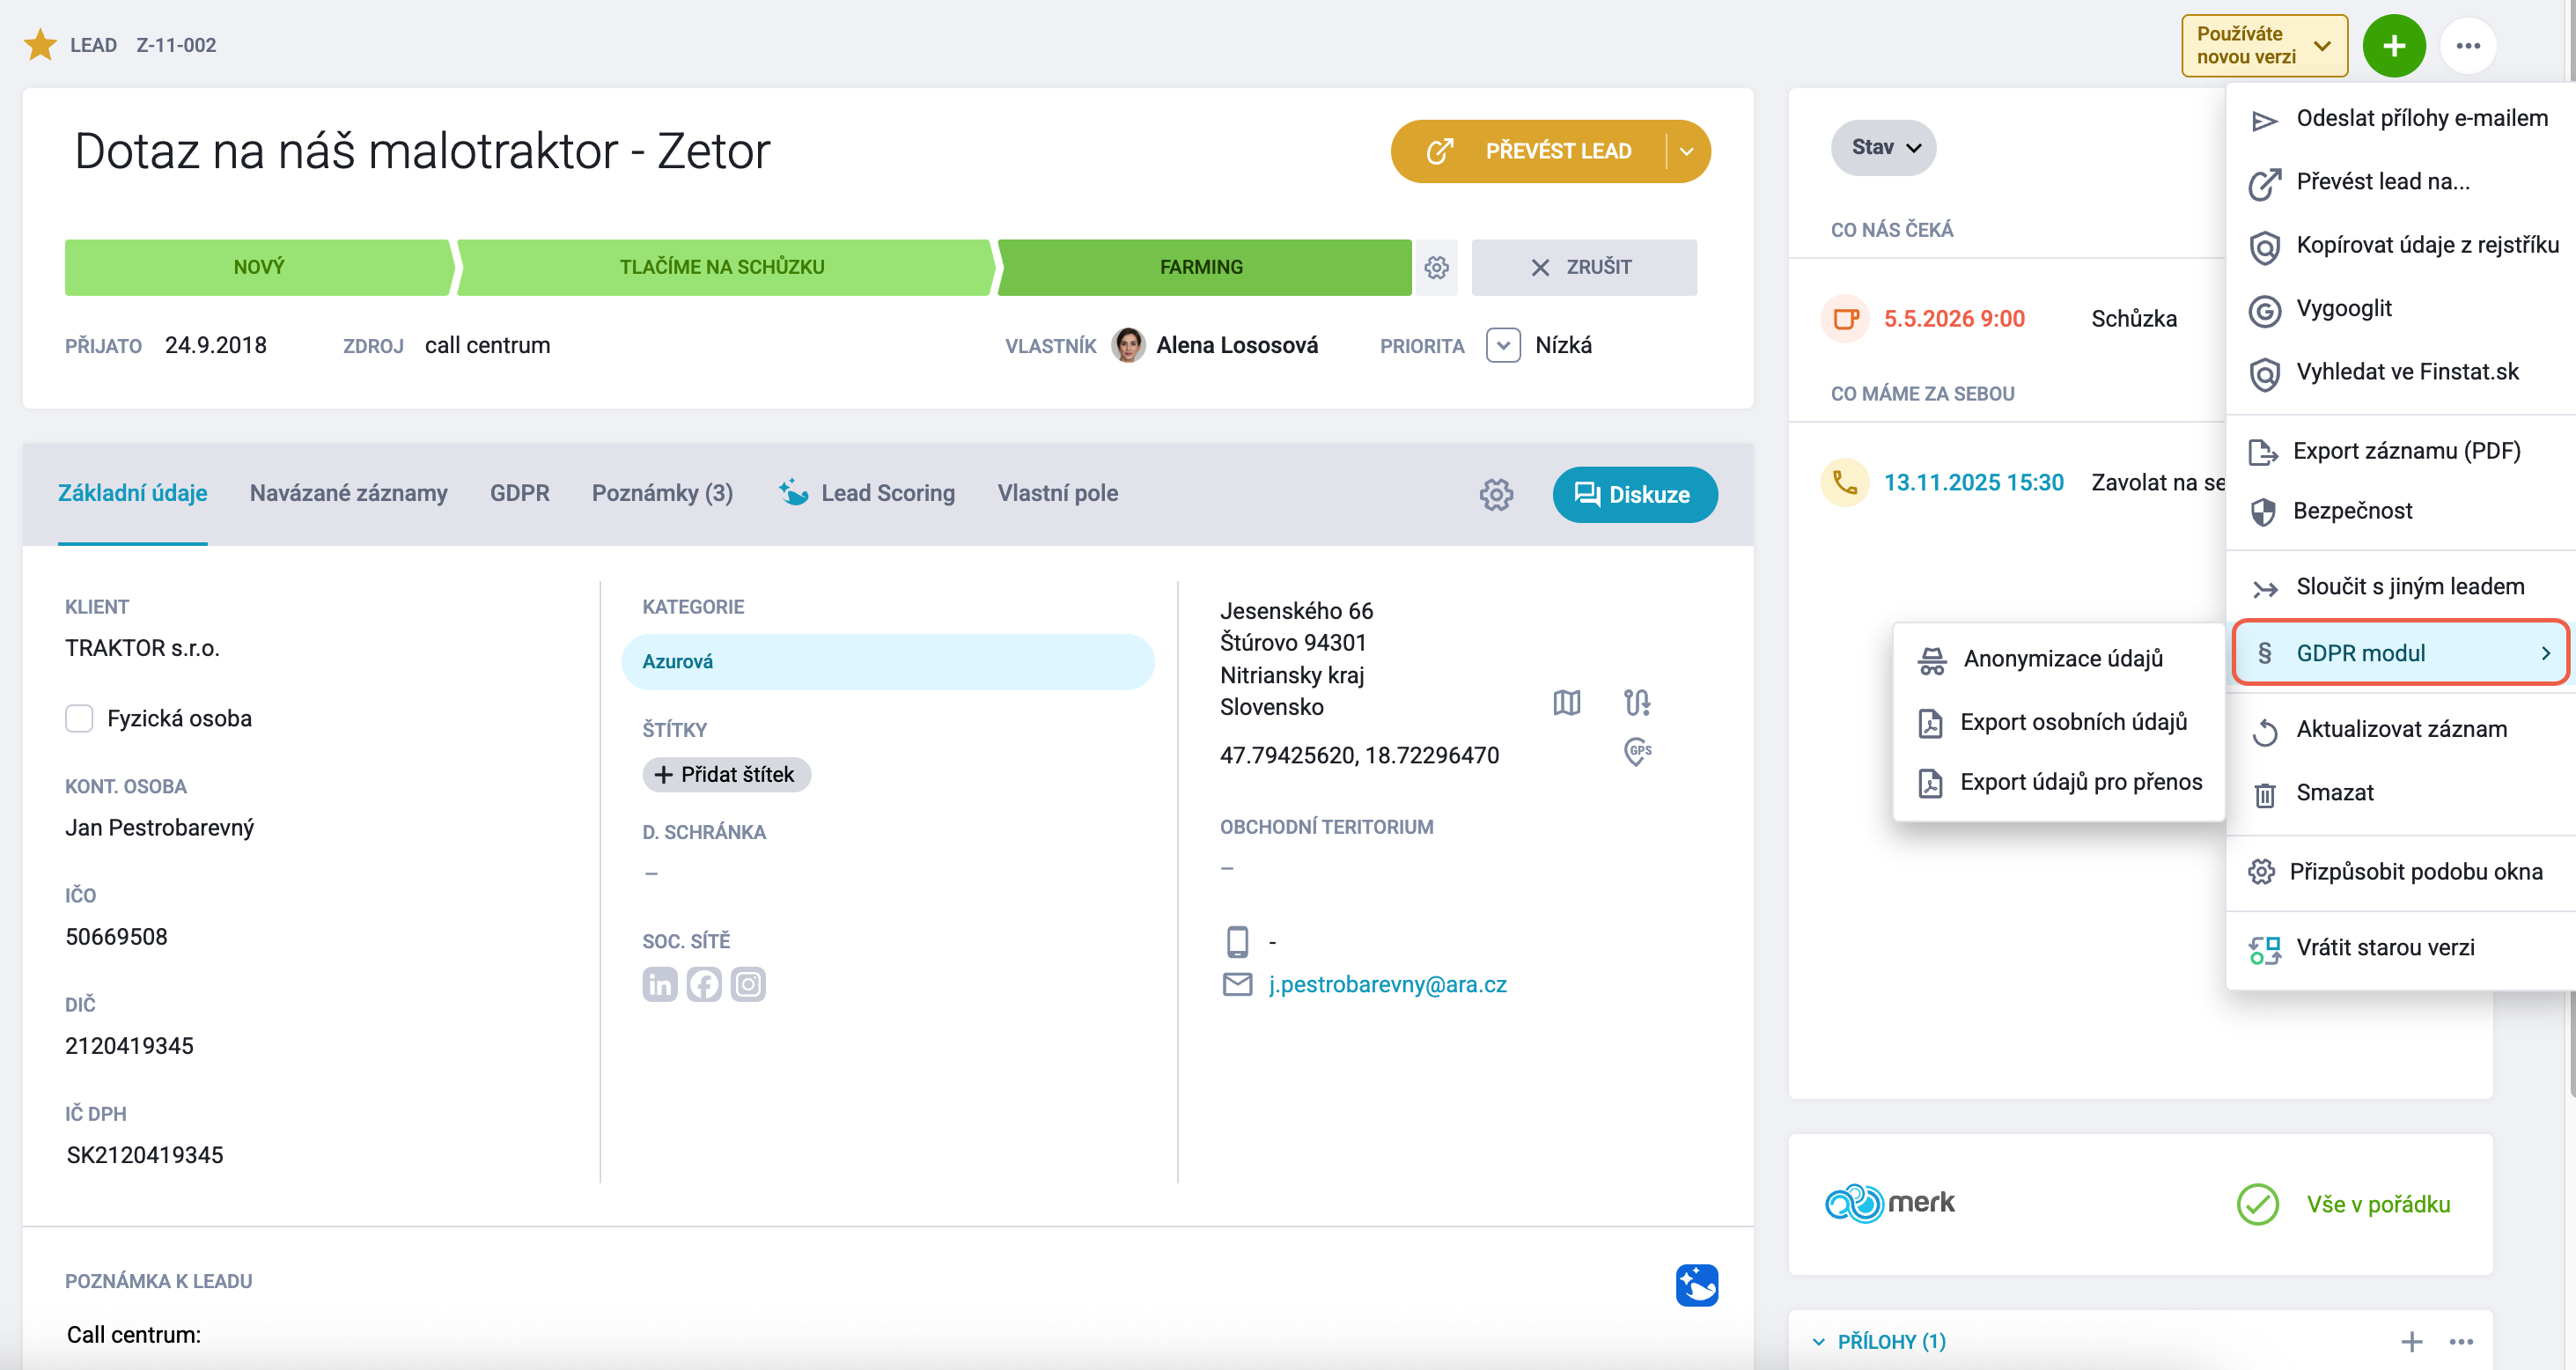Toggle the gold favorite star
Image resolution: width=2576 pixels, height=1370 pixels.
click(x=40, y=45)
